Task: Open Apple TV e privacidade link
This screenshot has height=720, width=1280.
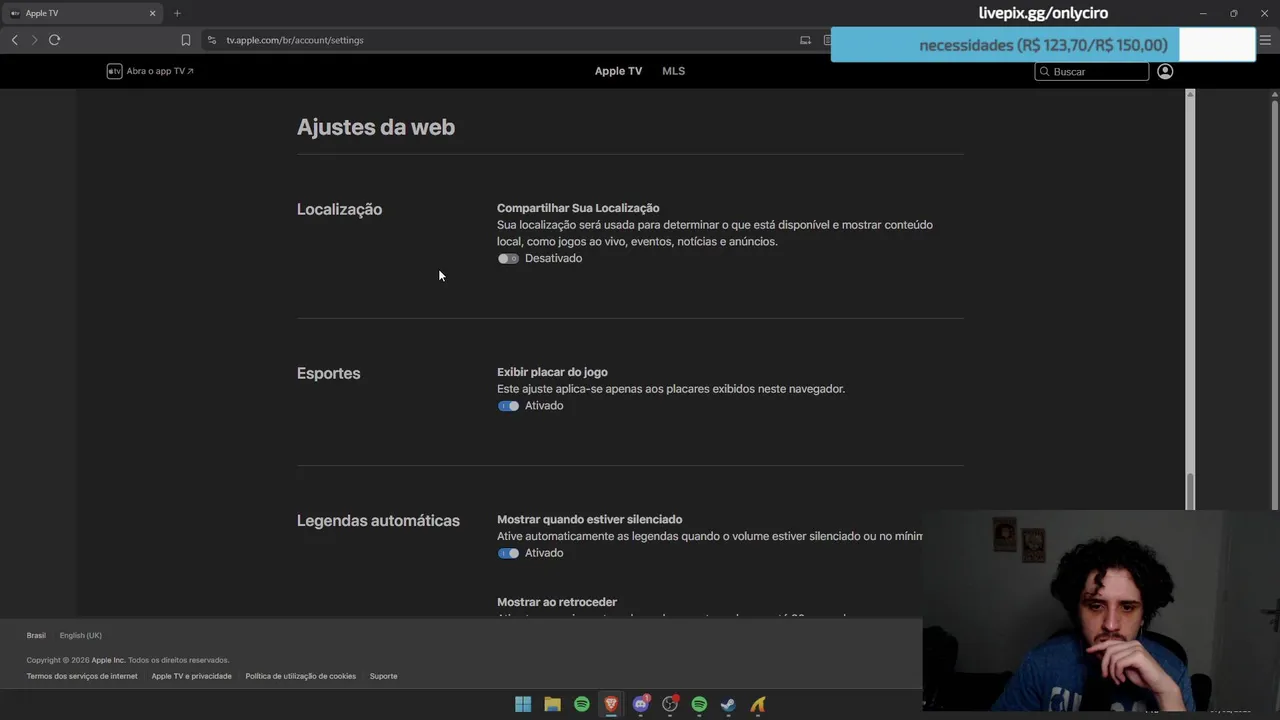Action: point(191,676)
